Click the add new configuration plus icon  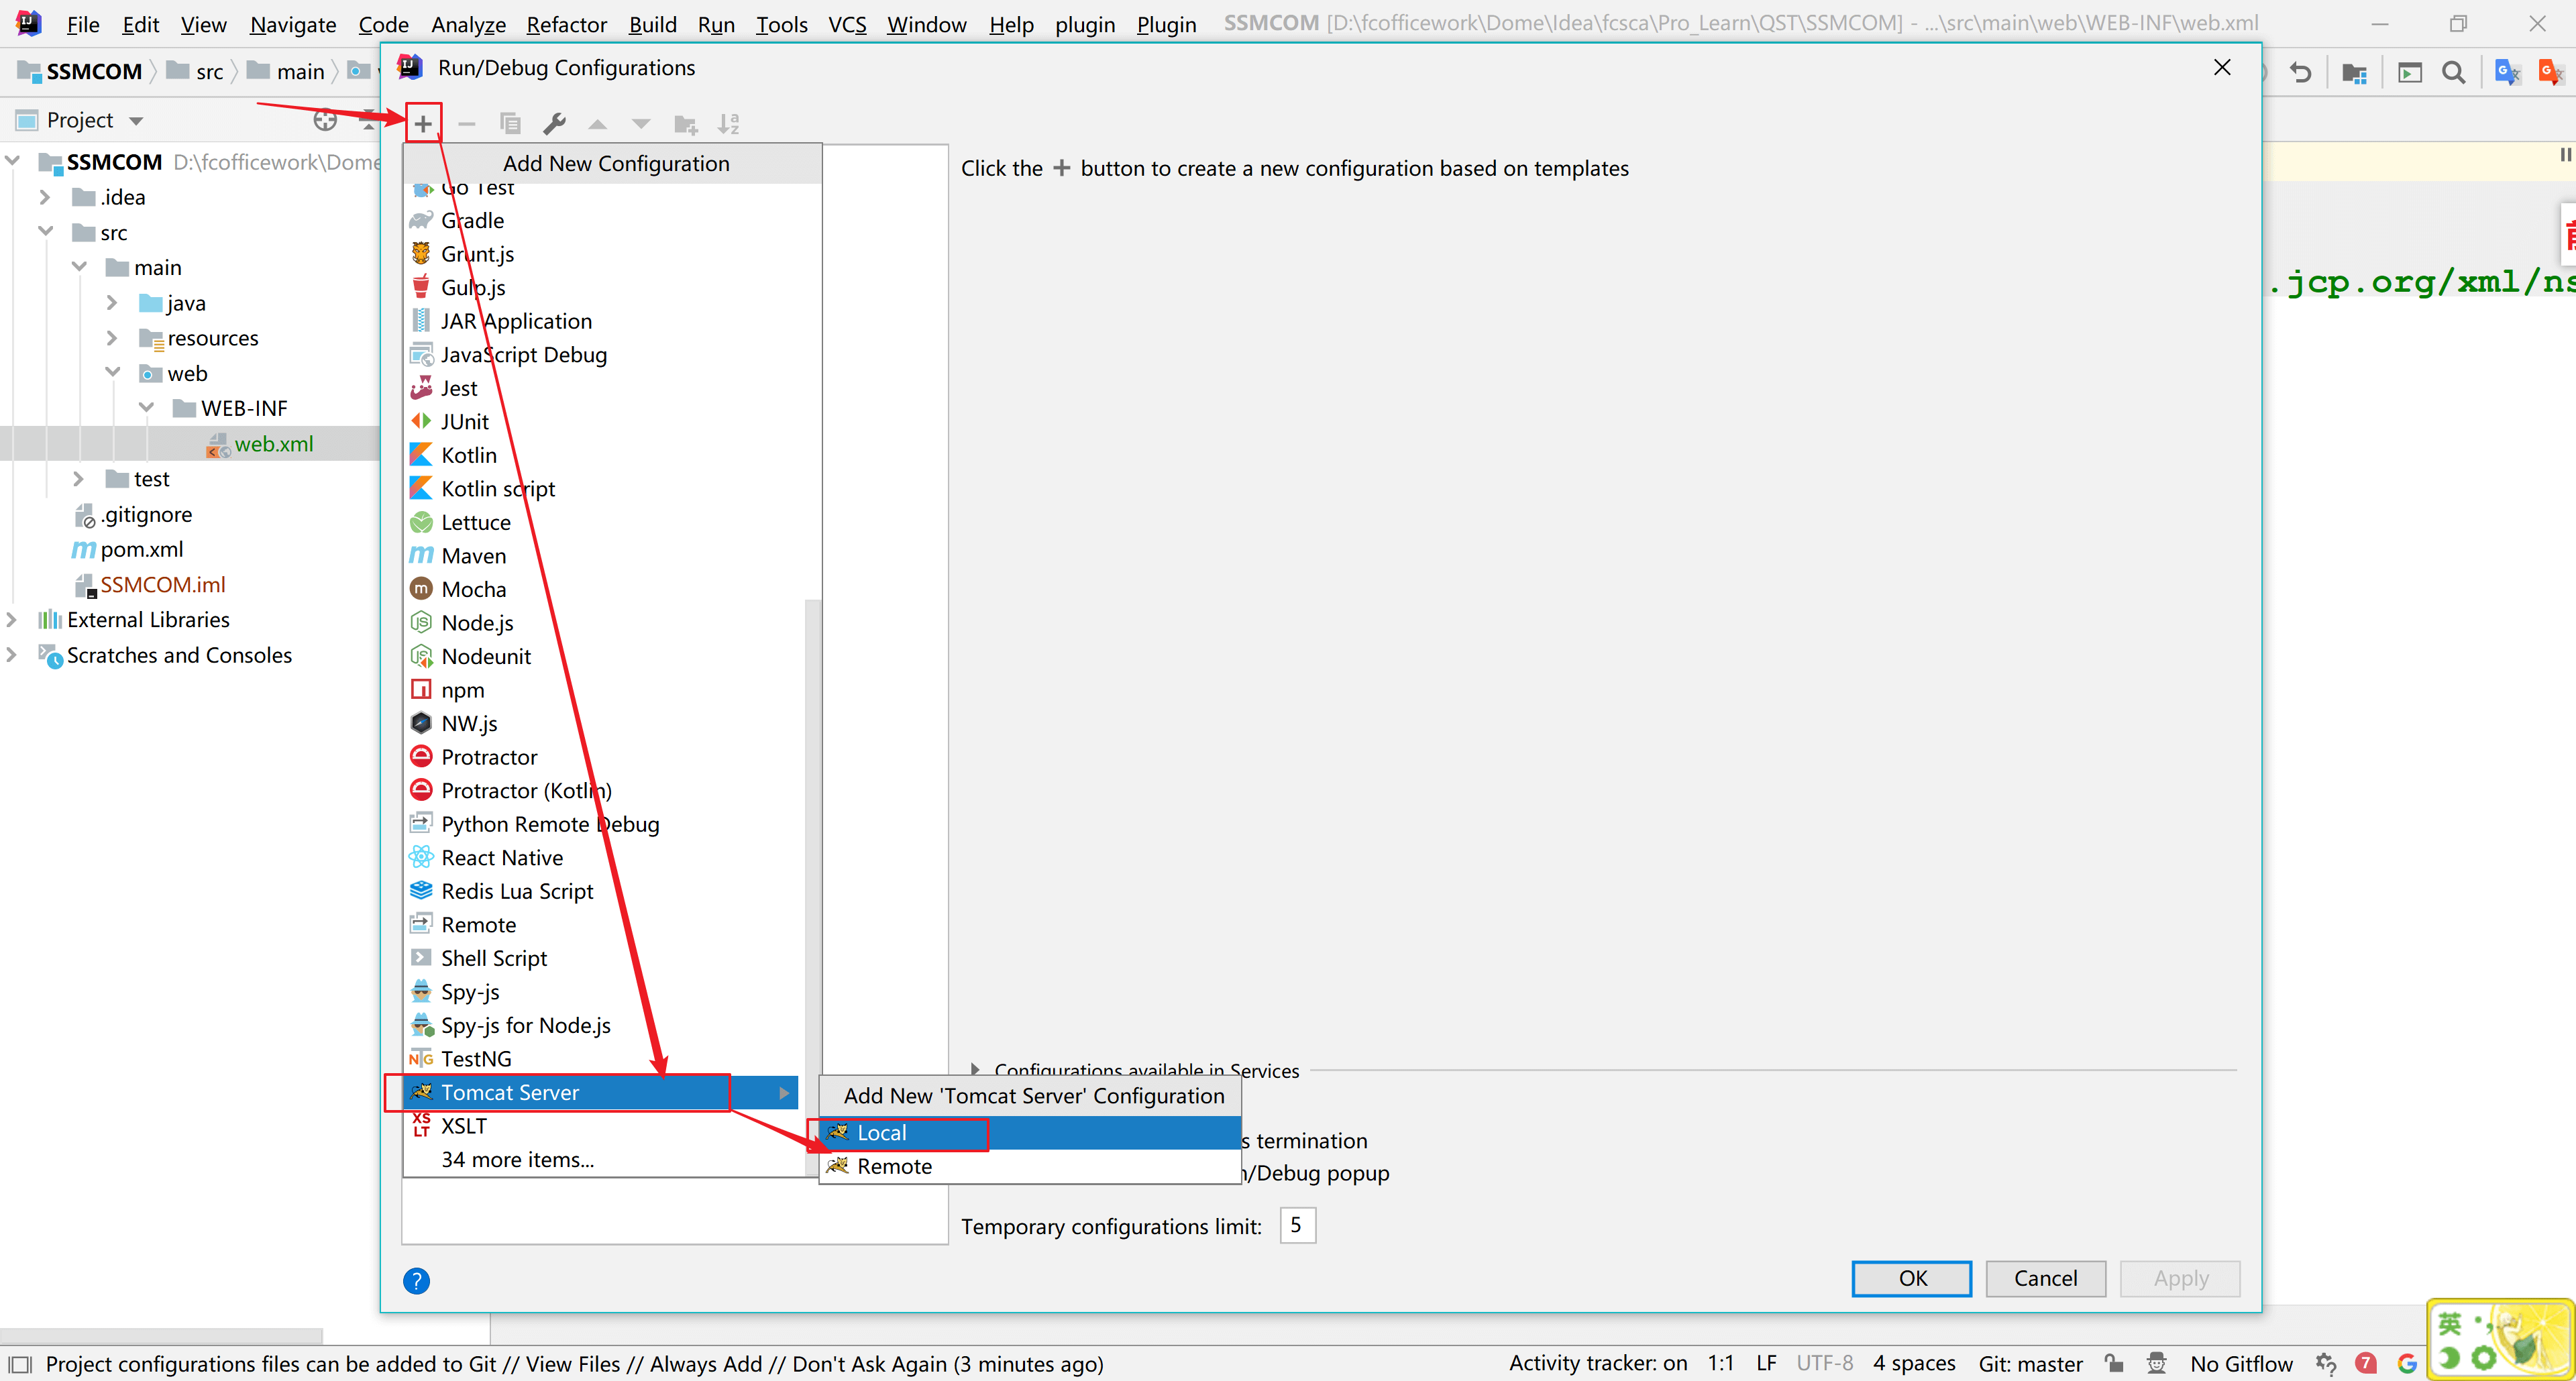pos(423,124)
